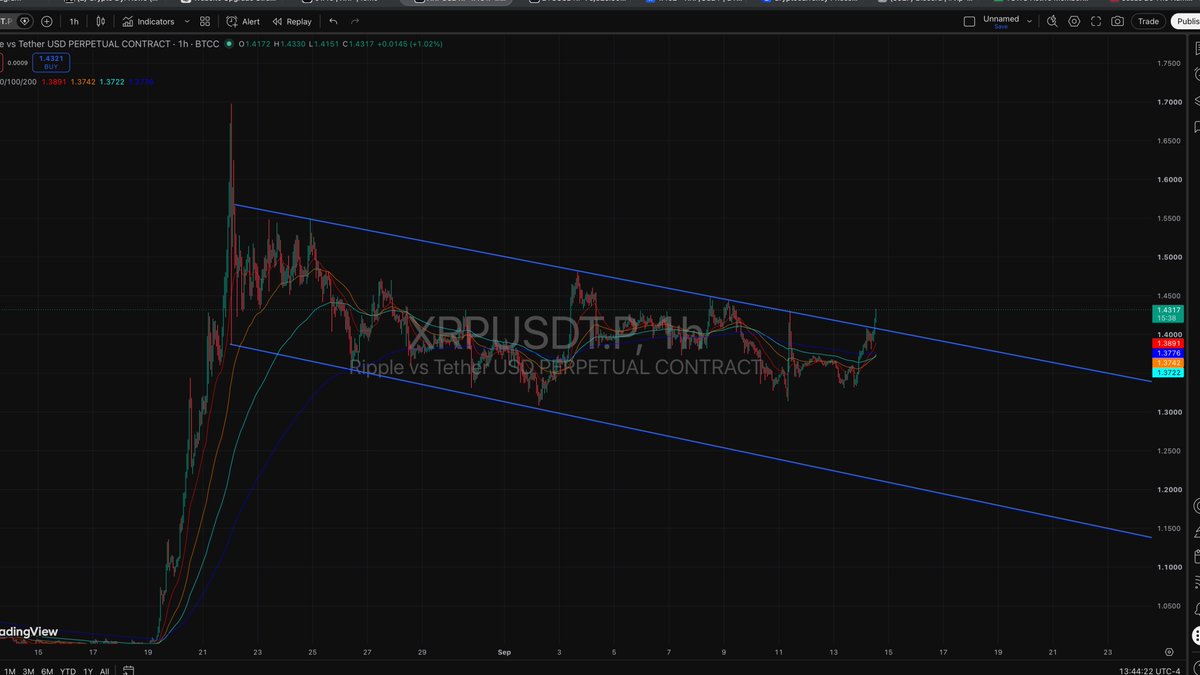1200x675 pixels.
Task: Select the 1Y time range
Action: pos(88,670)
